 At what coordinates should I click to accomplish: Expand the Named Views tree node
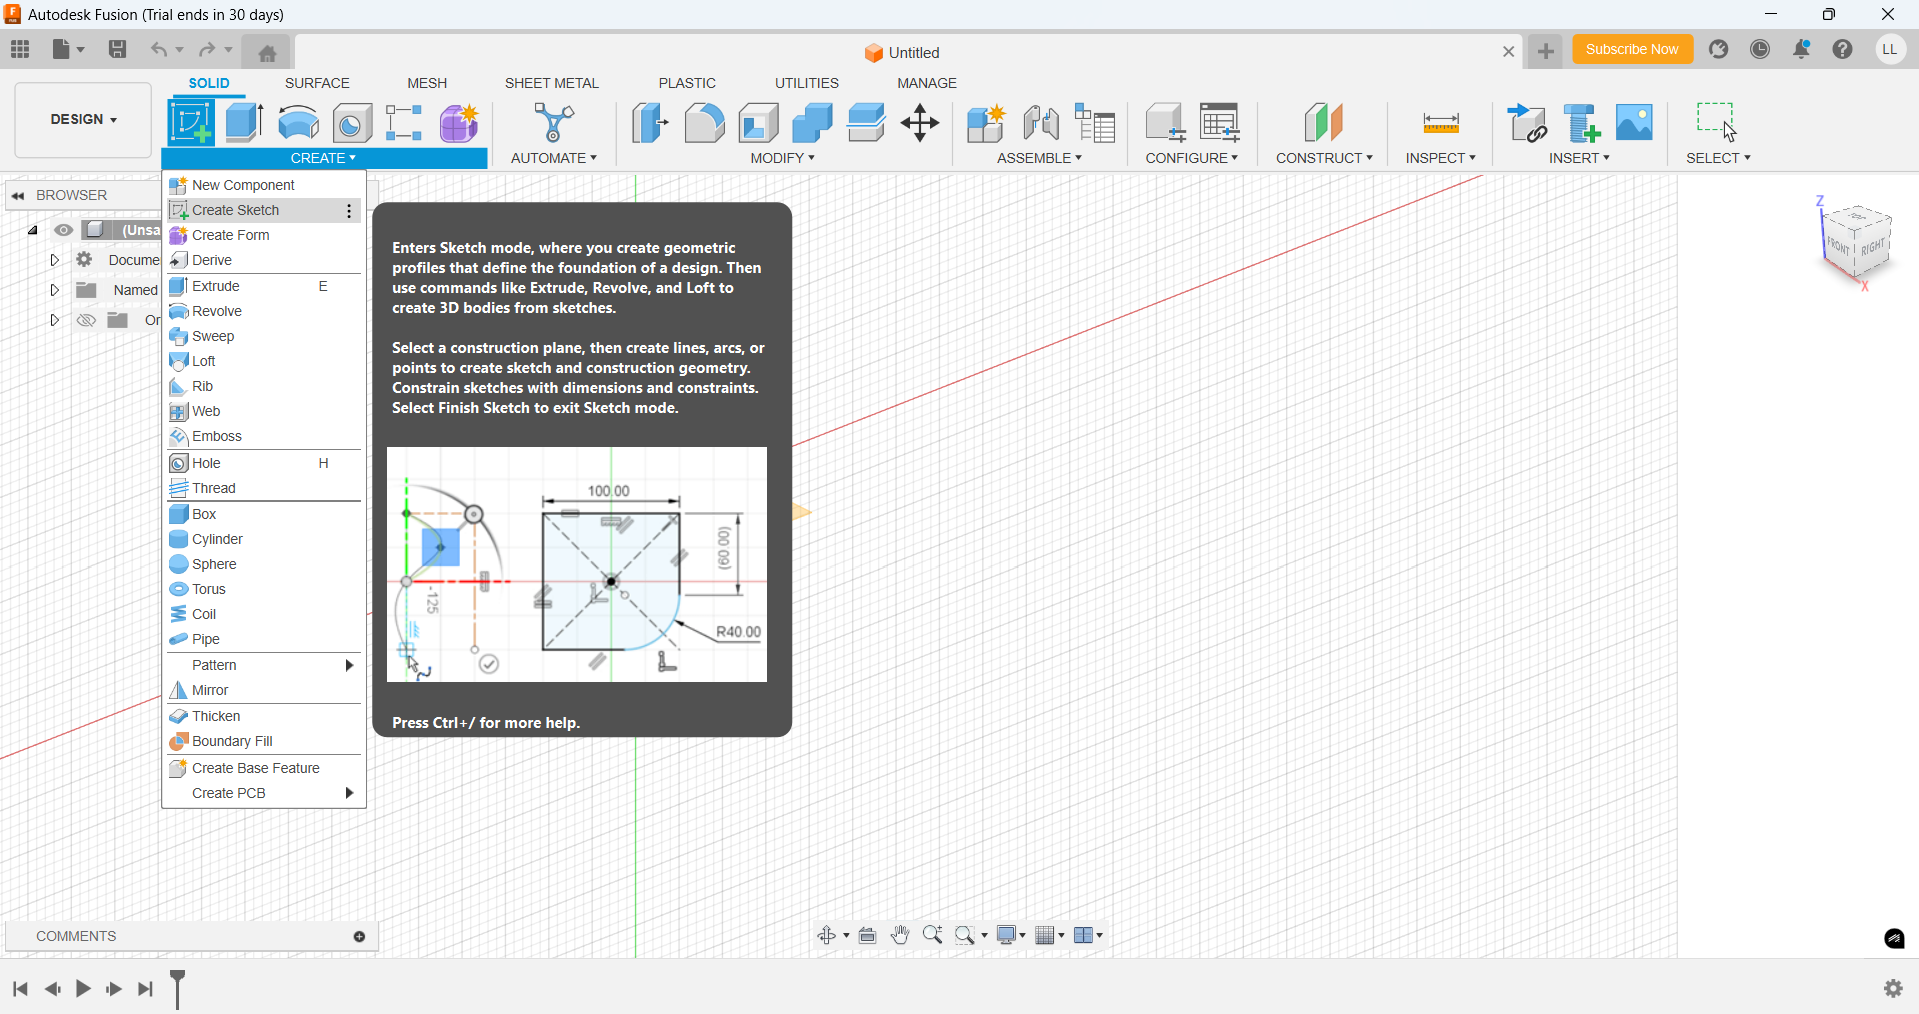pos(55,290)
